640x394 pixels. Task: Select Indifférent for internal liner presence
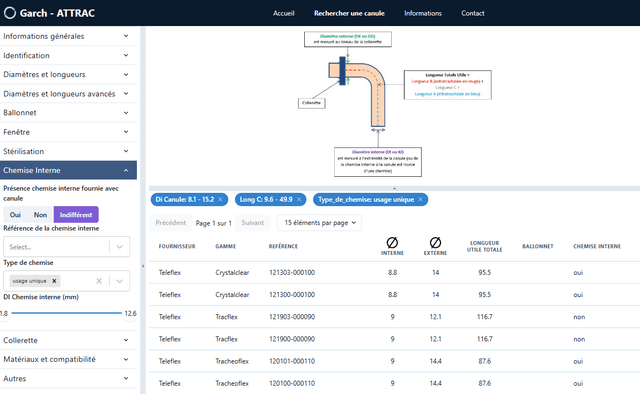(x=76, y=215)
